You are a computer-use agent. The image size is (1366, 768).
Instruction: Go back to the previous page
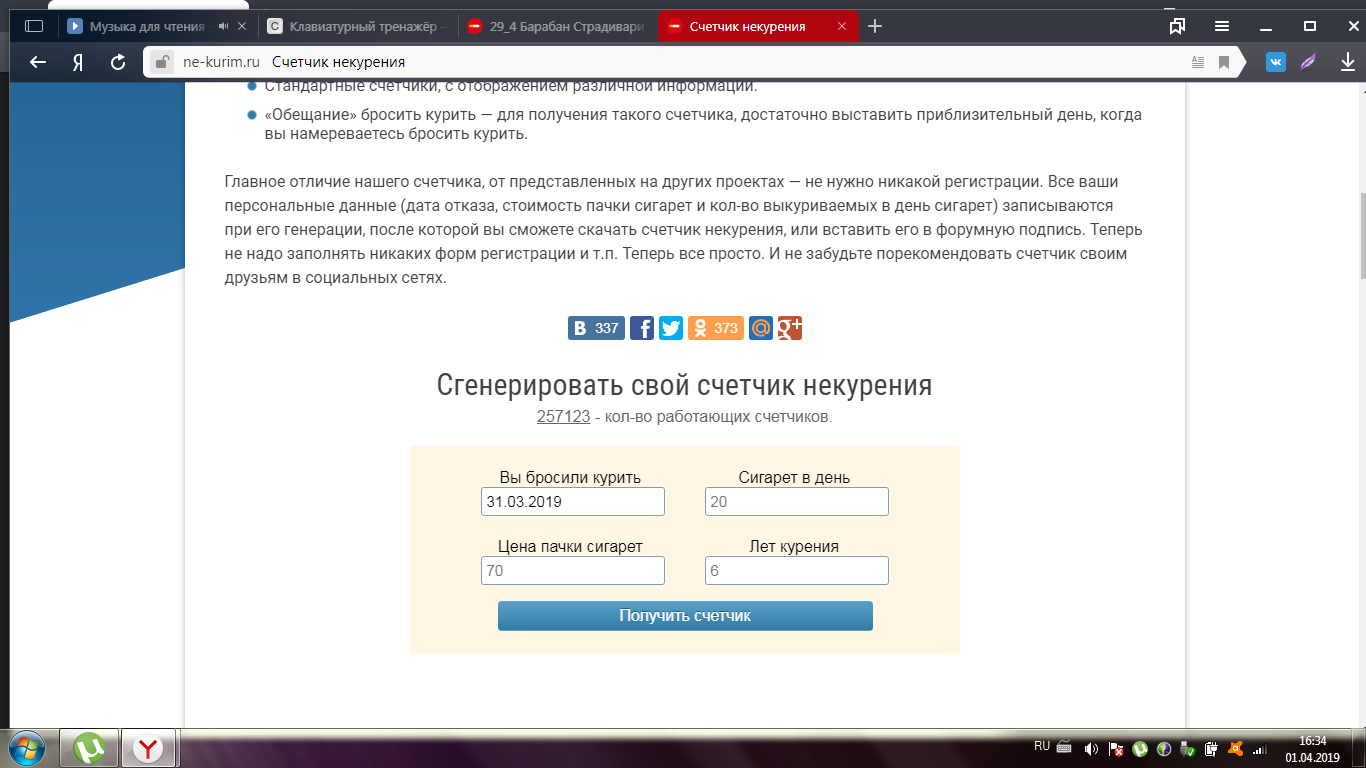pyautogui.click(x=38, y=62)
